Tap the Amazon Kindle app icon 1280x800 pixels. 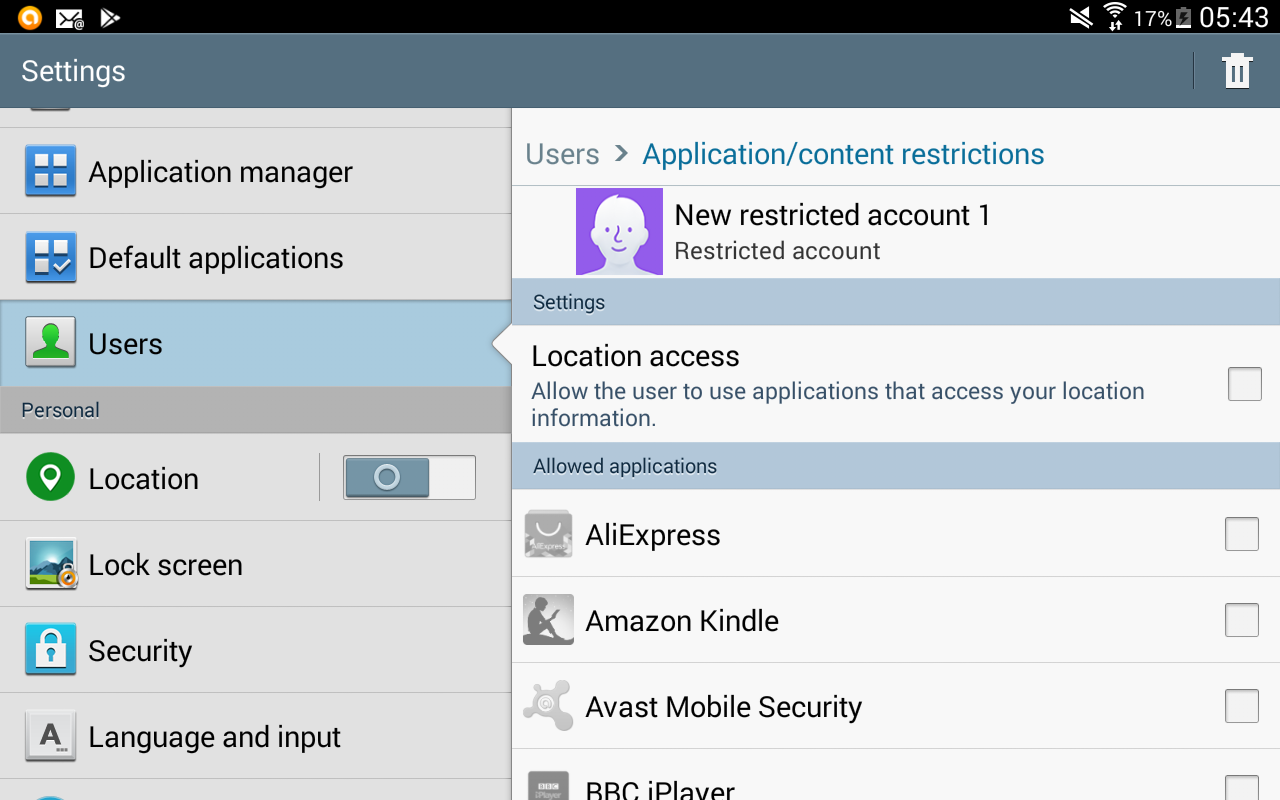pyautogui.click(x=548, y=620)
